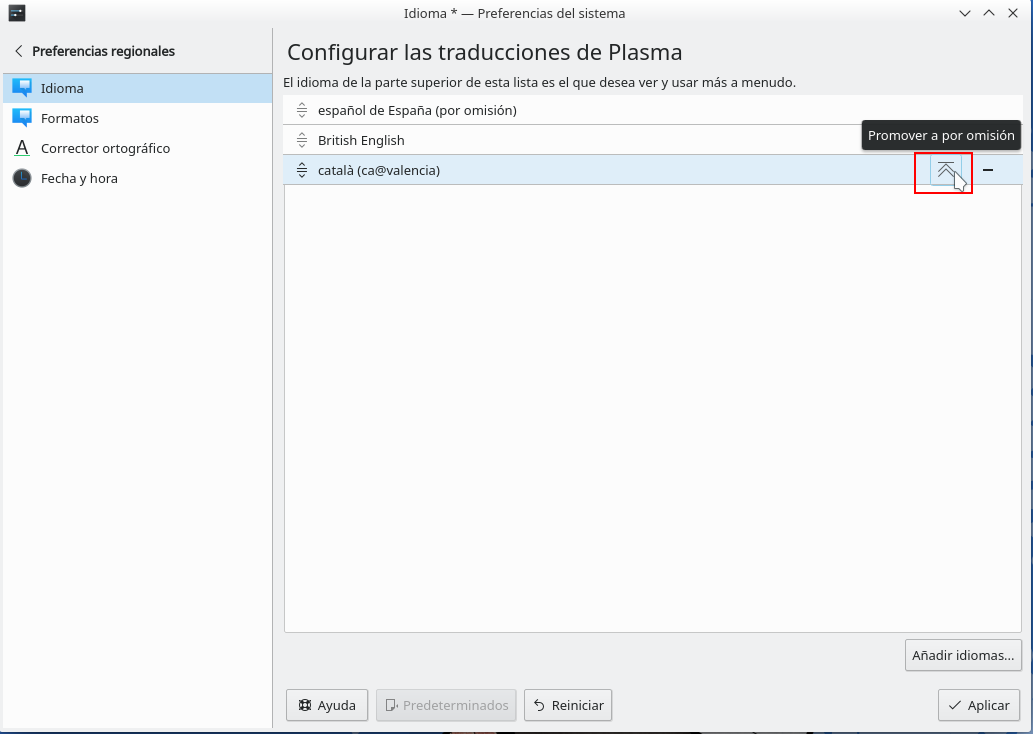This screenshot has height=734, width=1033.
Task: Open help via the Ayuda button
Action: click(x=327, y=705)
